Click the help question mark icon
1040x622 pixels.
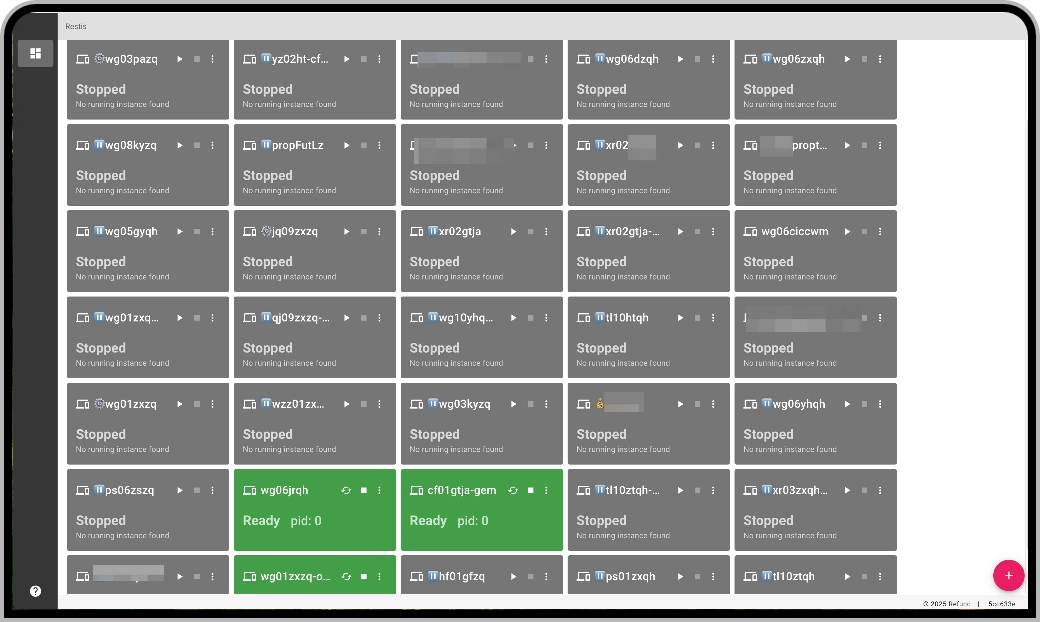coord(35,591)
